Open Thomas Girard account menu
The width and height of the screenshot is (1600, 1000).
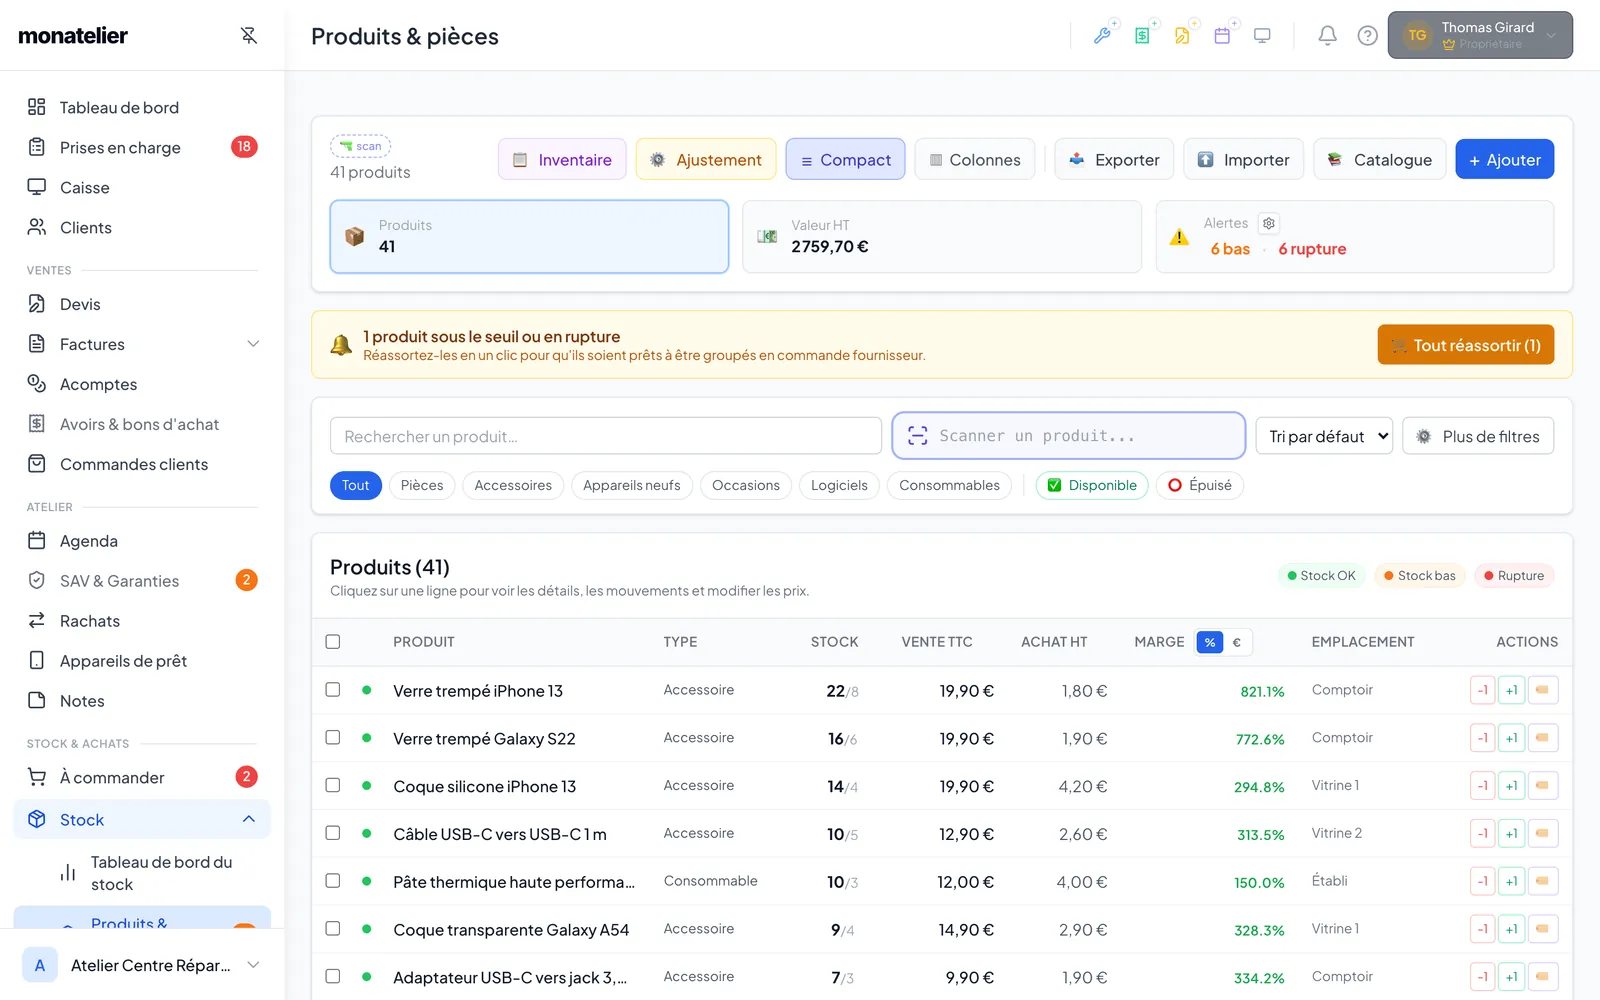point(1480,36)
